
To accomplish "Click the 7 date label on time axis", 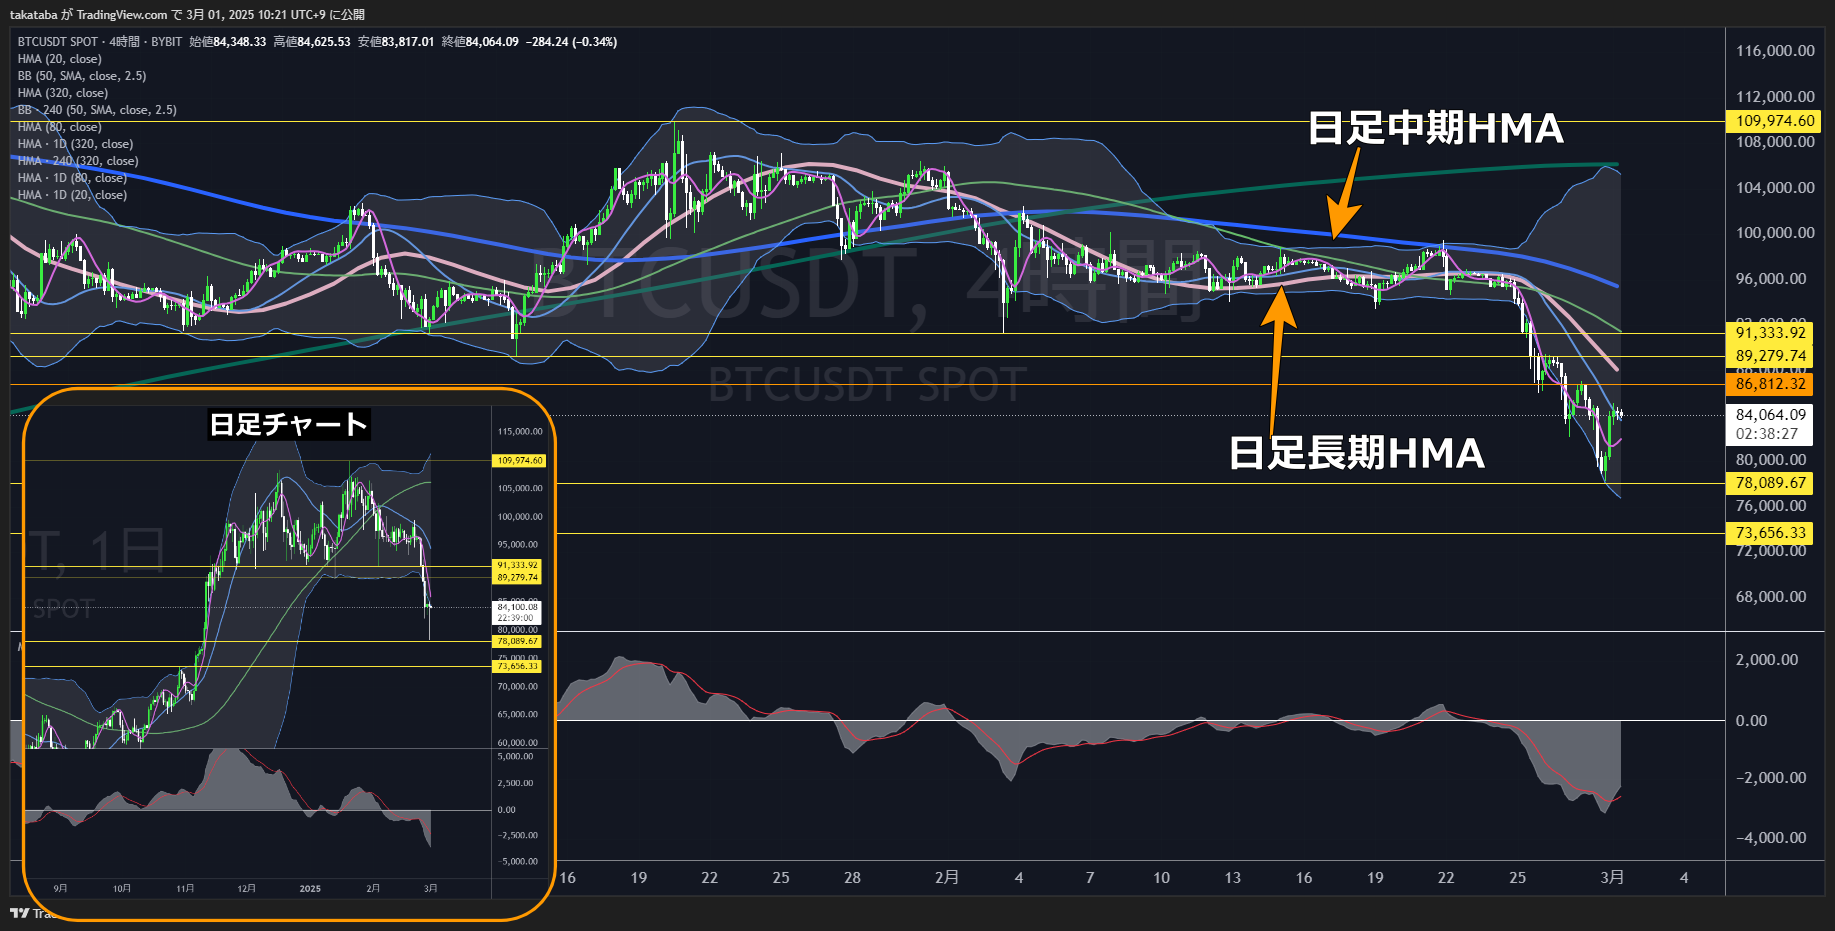I will [1090, 878].
